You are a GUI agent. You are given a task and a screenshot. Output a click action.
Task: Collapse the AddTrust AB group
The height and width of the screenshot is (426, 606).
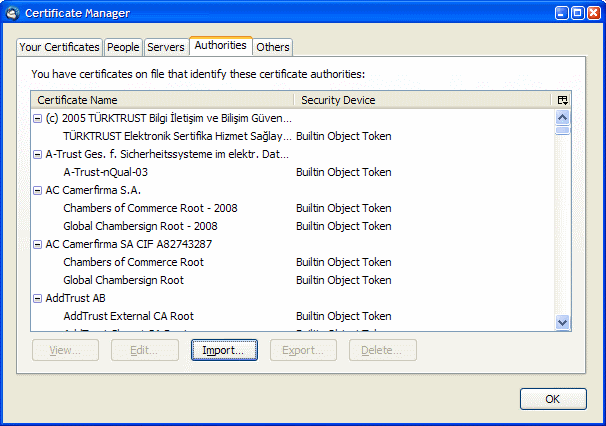point(37,298)
